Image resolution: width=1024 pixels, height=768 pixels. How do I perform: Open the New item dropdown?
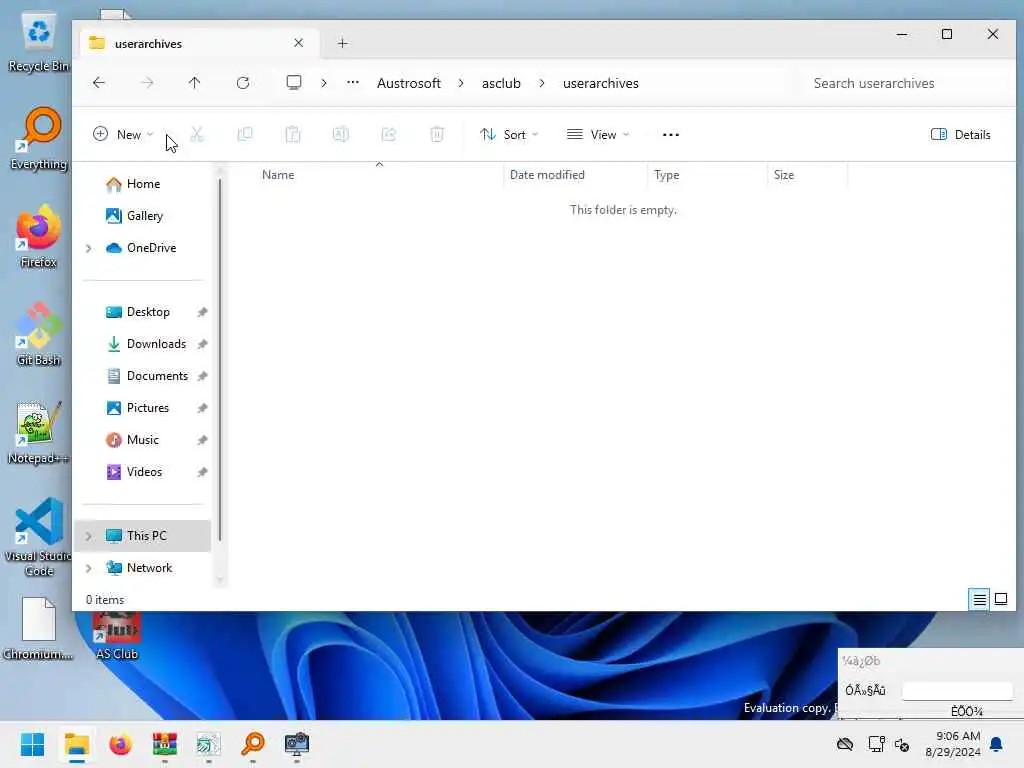point(123,135)
